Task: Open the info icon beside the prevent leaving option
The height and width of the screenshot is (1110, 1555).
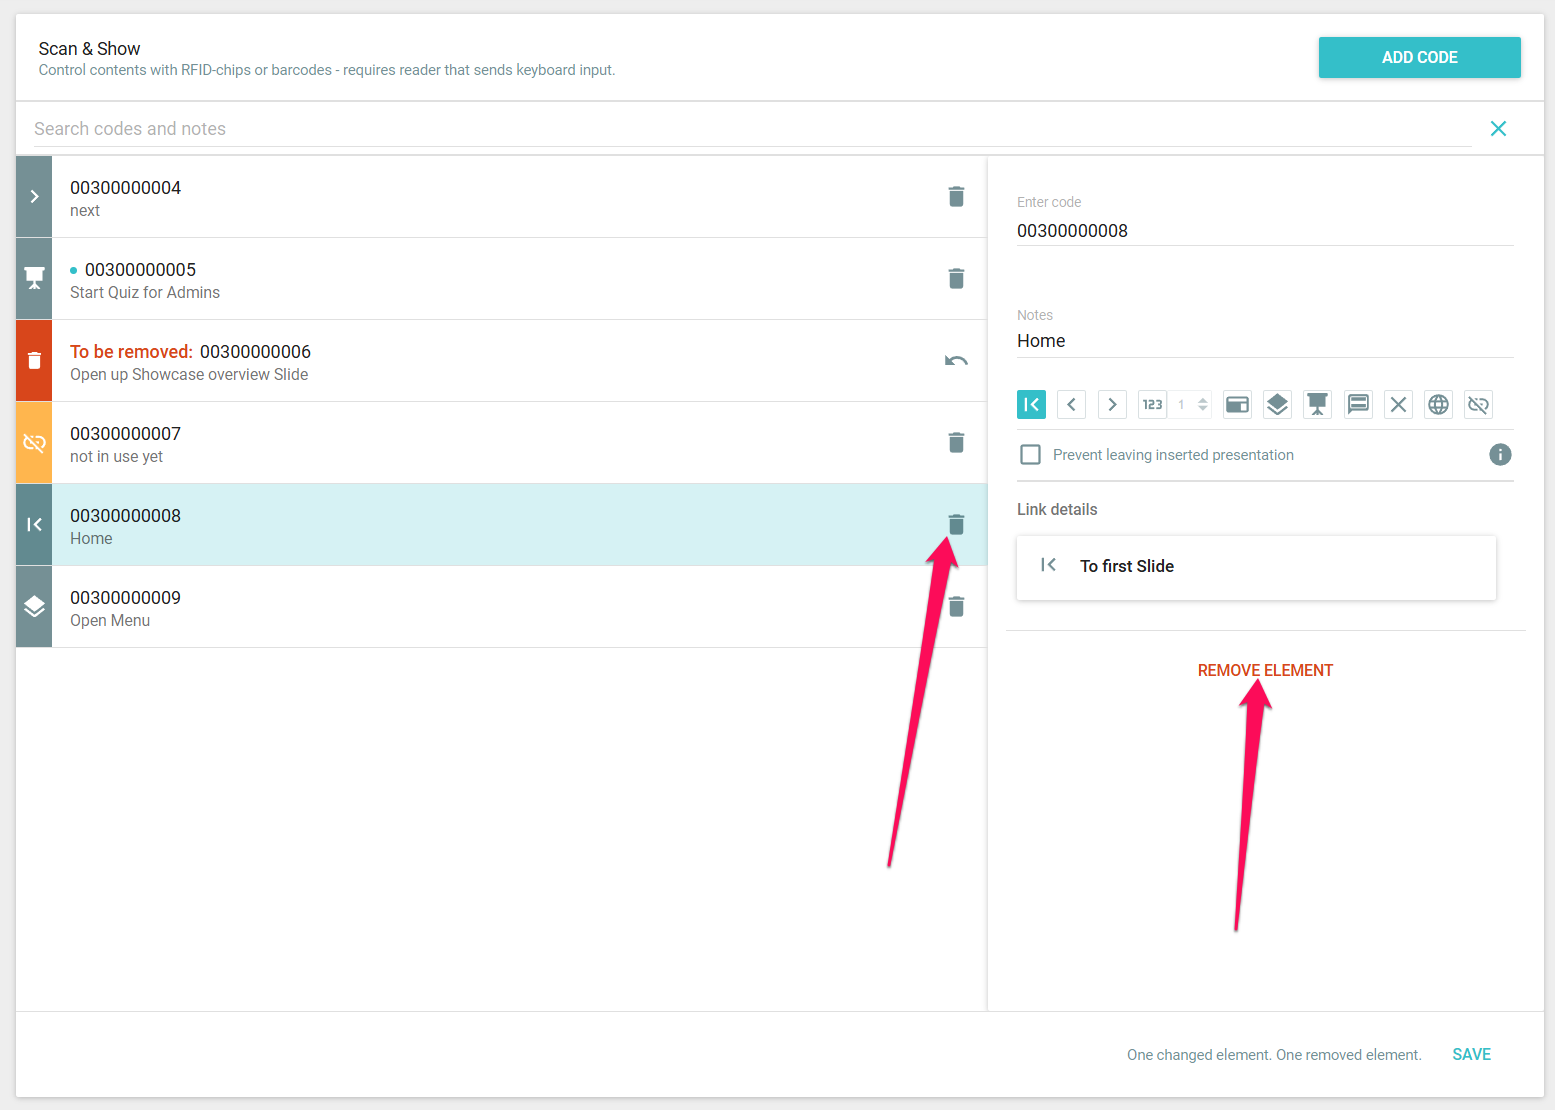Action: [x=1500, y=455]
